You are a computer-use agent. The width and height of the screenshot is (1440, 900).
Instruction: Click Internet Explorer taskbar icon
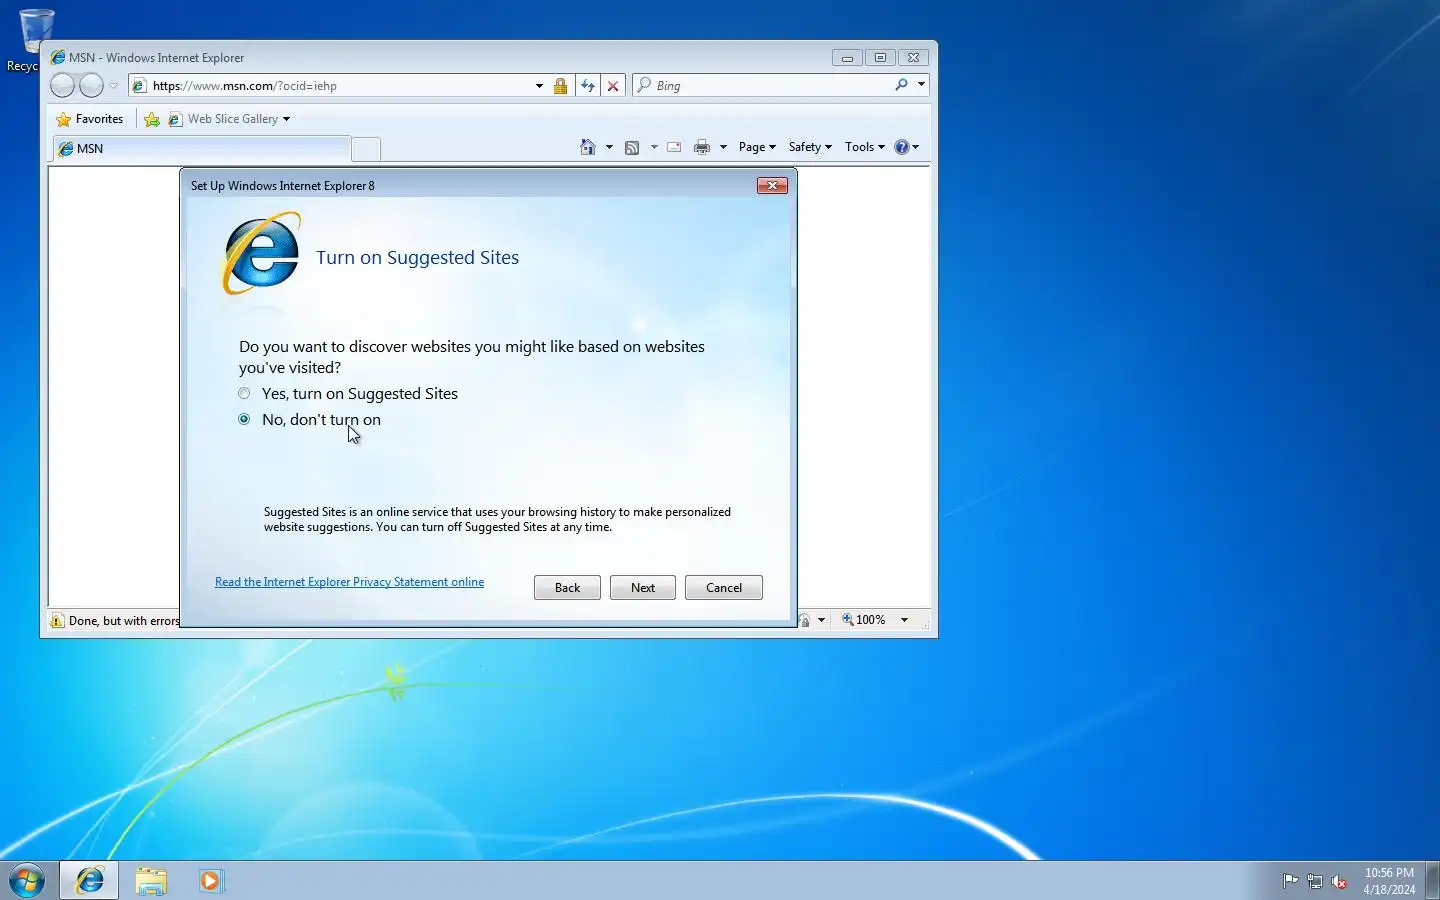pos(90,881)
